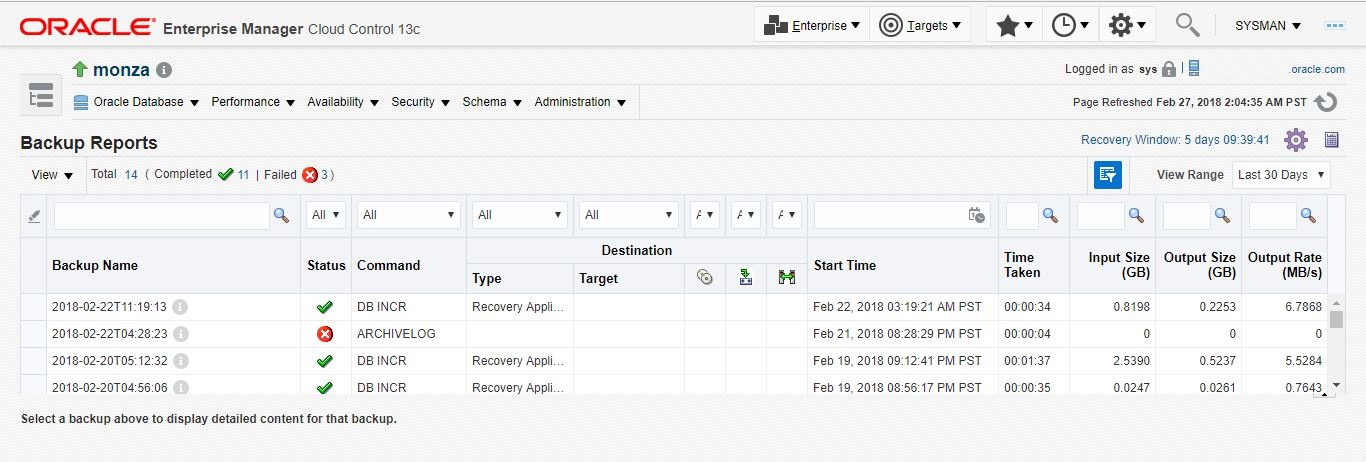Filter by Failed 3 link
The height and width of the screenshot is (462, 1366).
(324, 174)
